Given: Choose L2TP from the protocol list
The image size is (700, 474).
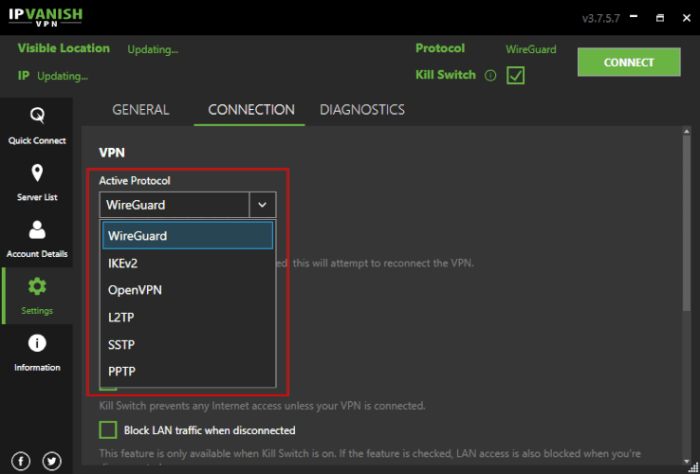Looking at the screenshot, I should coord(188,317).
